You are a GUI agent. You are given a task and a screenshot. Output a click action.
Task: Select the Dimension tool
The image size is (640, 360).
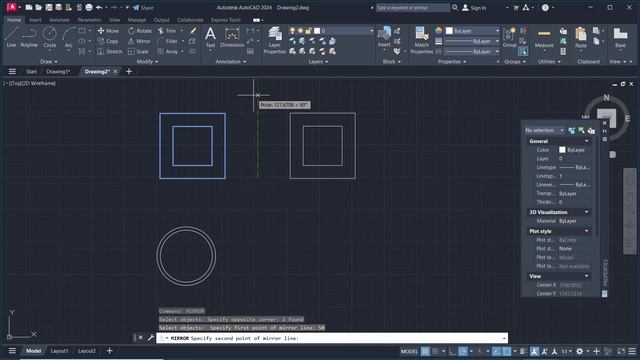click(232, 37)
